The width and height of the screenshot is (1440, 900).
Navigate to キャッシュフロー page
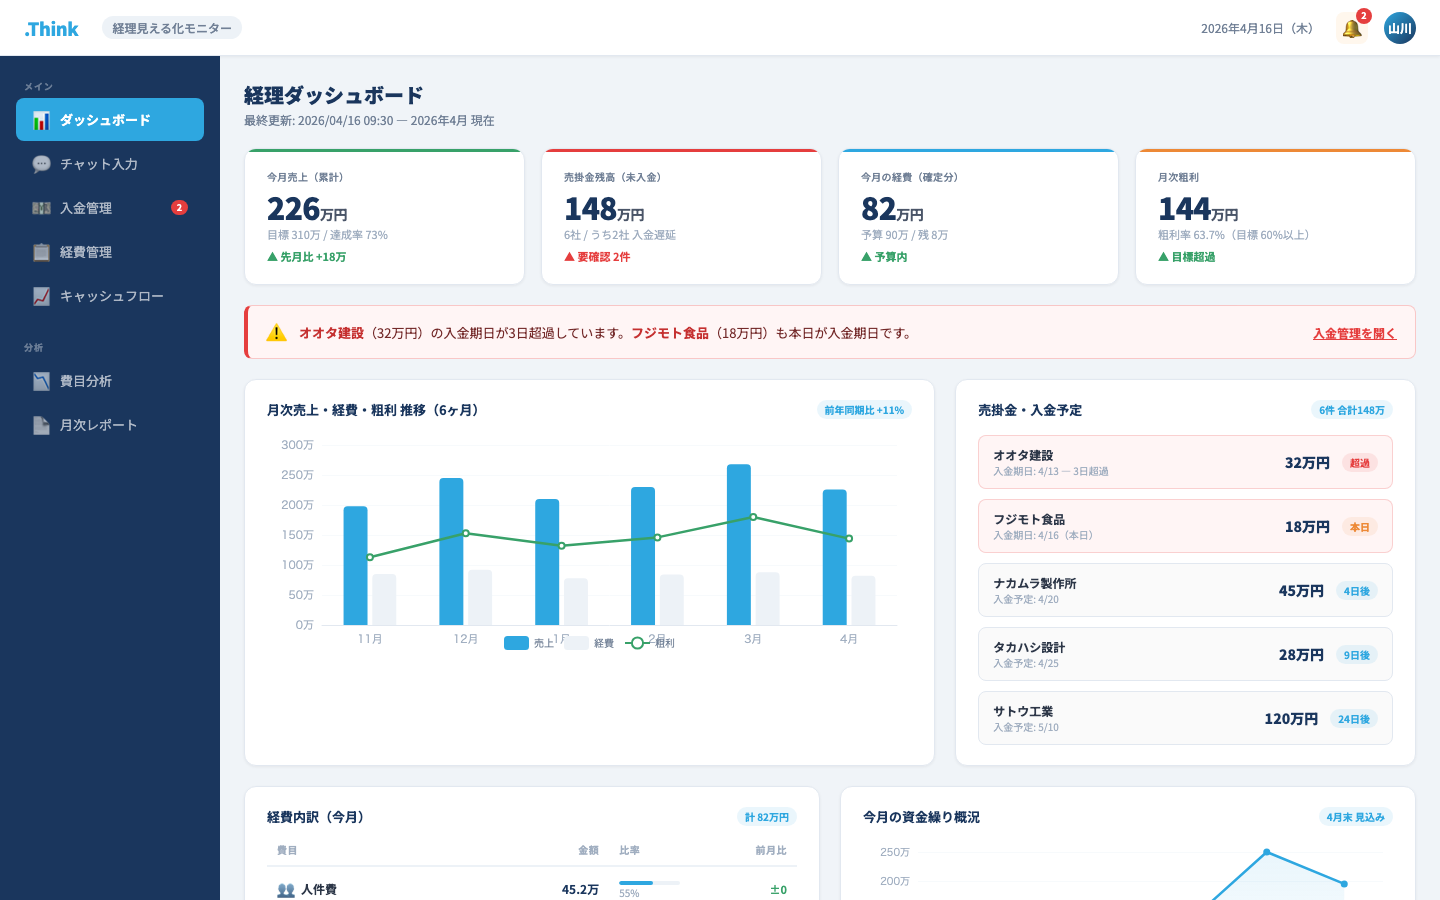[x=110, y=296]
